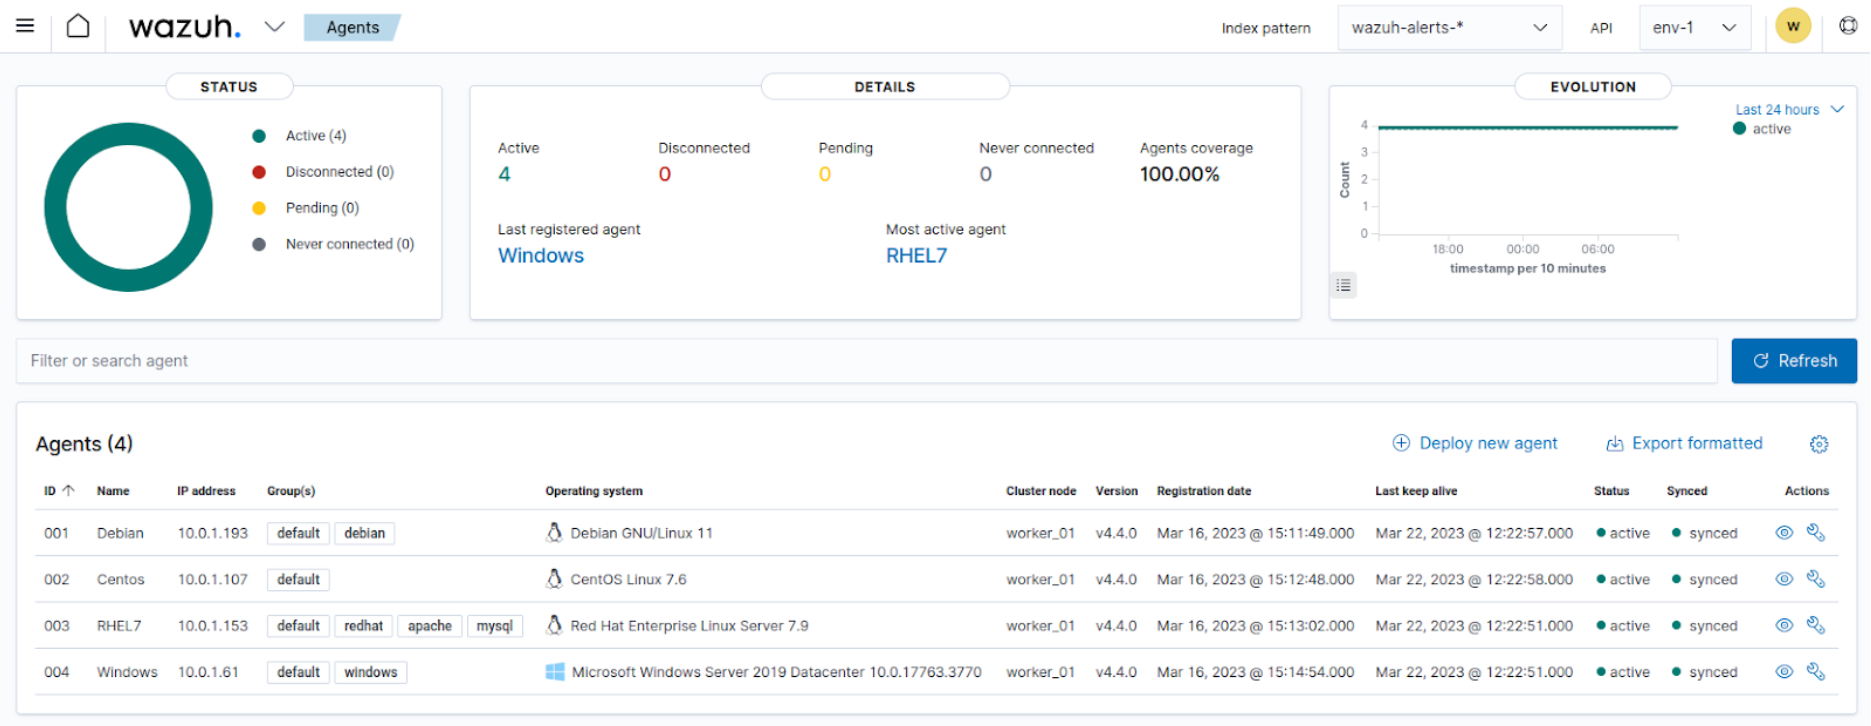The image size is (1871, 726).
Task: Focus the Filter or search agent field
Action: tap(866, 361)
